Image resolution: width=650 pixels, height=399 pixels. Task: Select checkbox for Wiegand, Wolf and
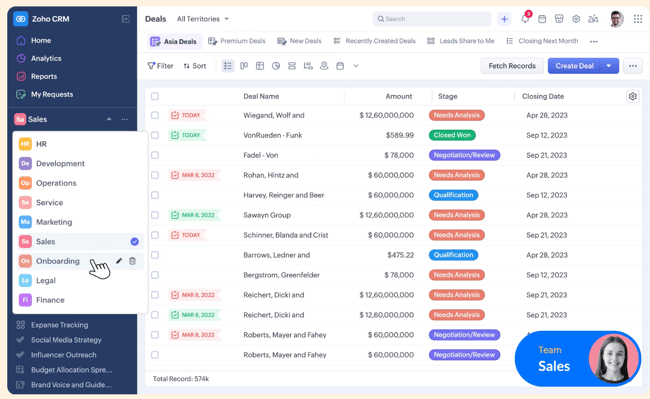pos(155,115)
